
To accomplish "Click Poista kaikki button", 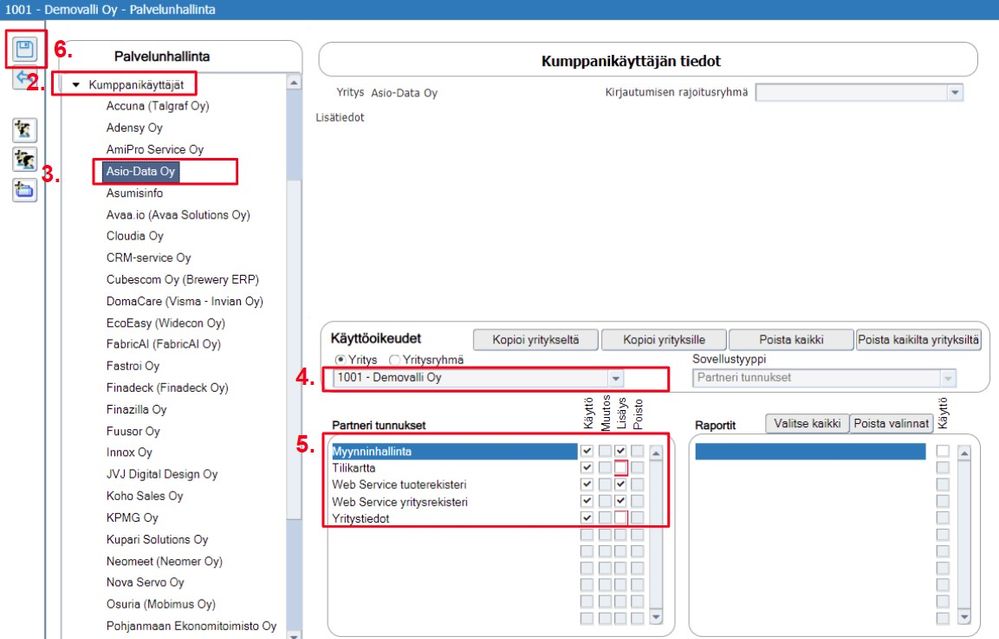I will [791, 340].
